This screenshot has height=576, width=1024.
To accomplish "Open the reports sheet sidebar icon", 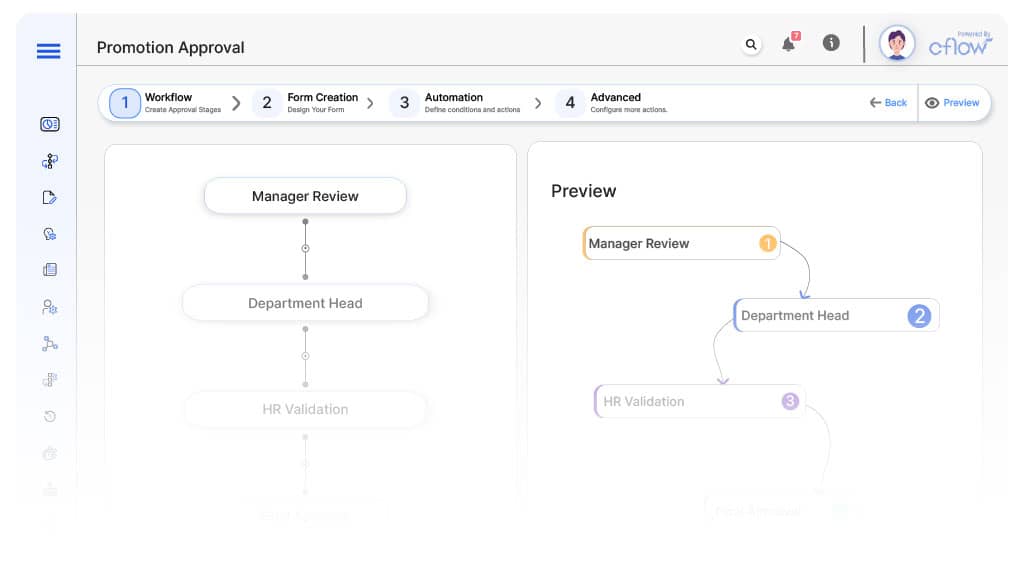I will click(x=50, y=270).
